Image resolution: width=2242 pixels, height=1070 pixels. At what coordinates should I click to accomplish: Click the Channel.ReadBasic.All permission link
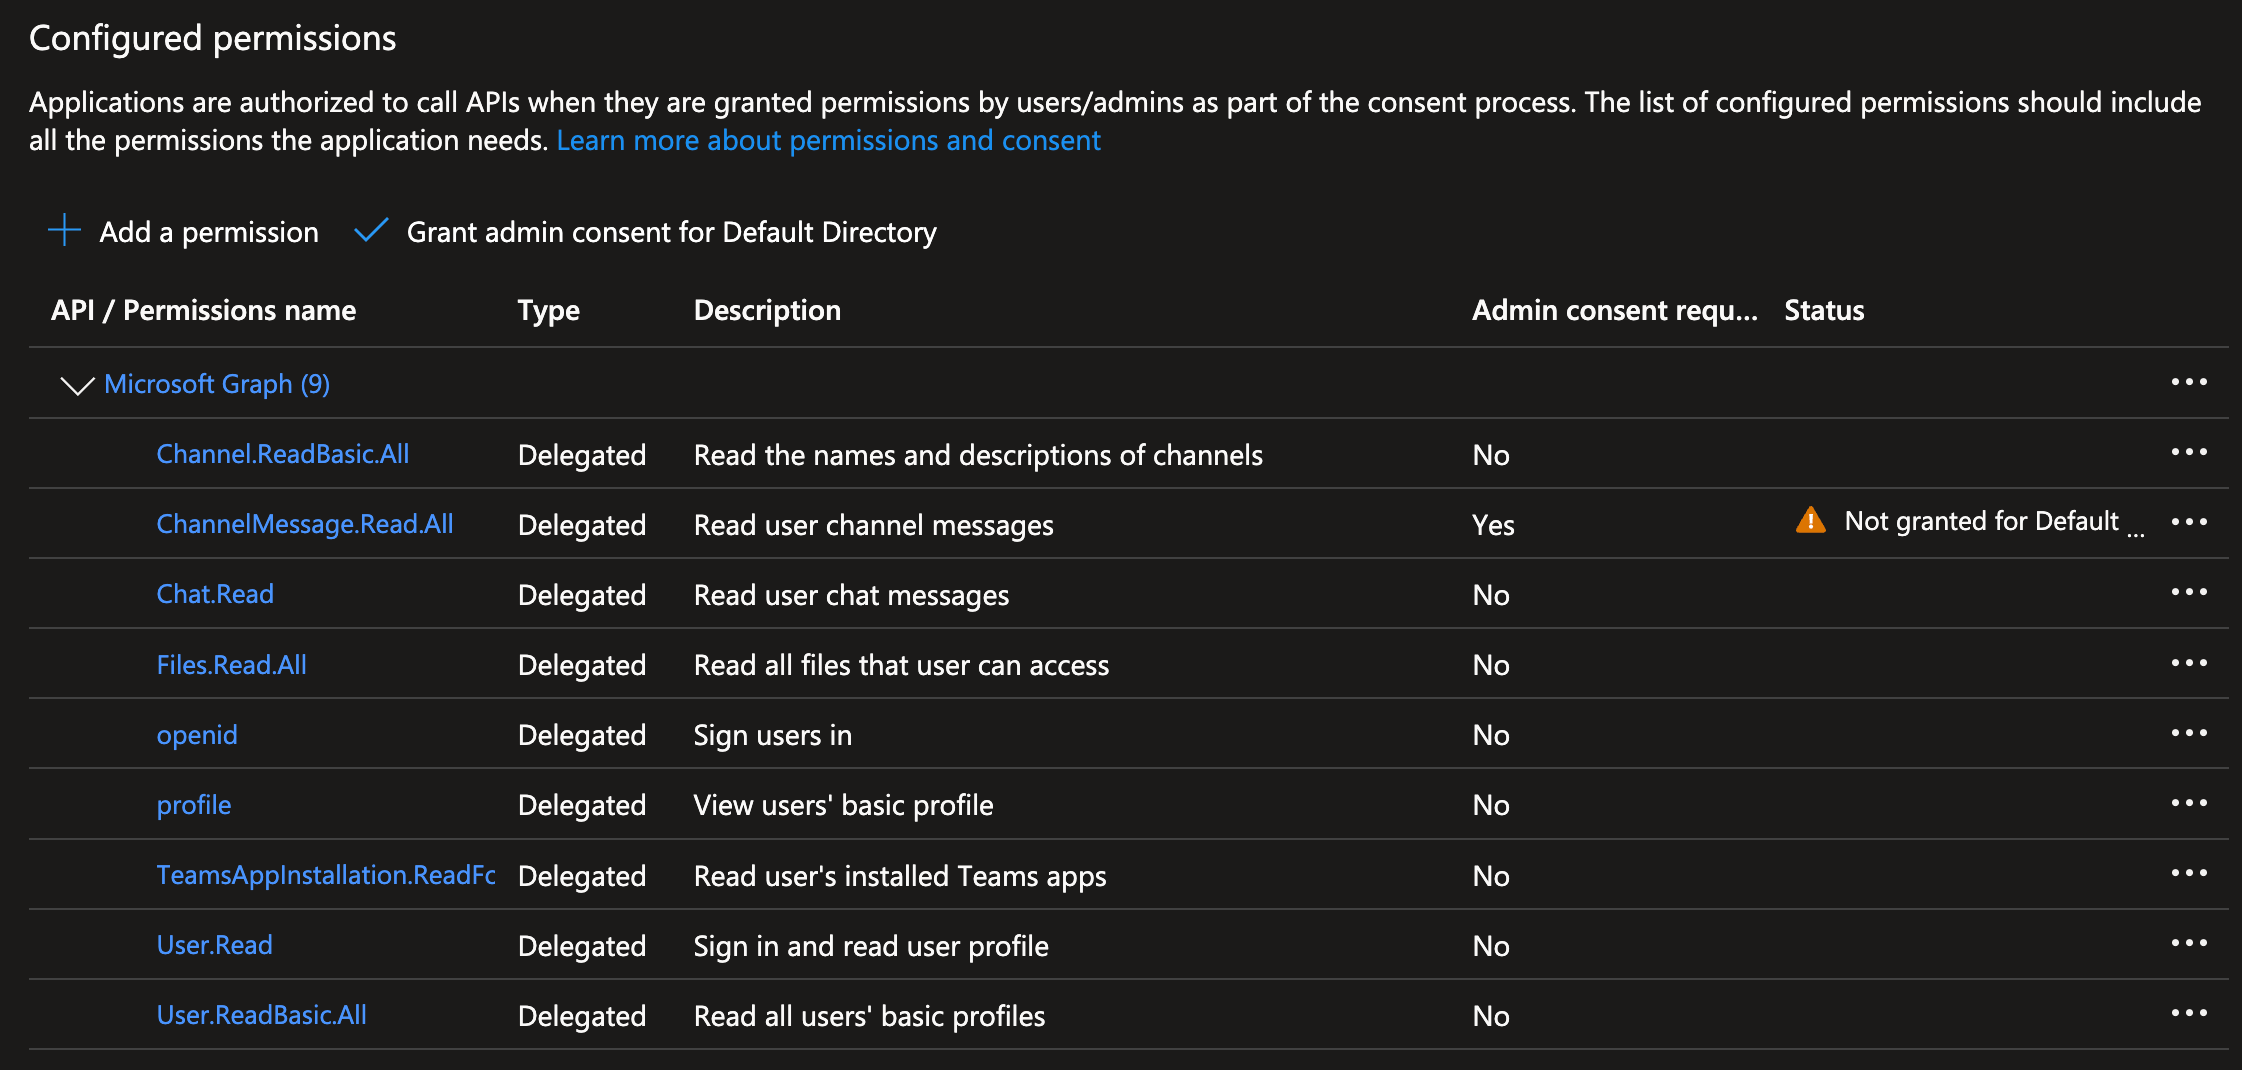click(283, 454)
